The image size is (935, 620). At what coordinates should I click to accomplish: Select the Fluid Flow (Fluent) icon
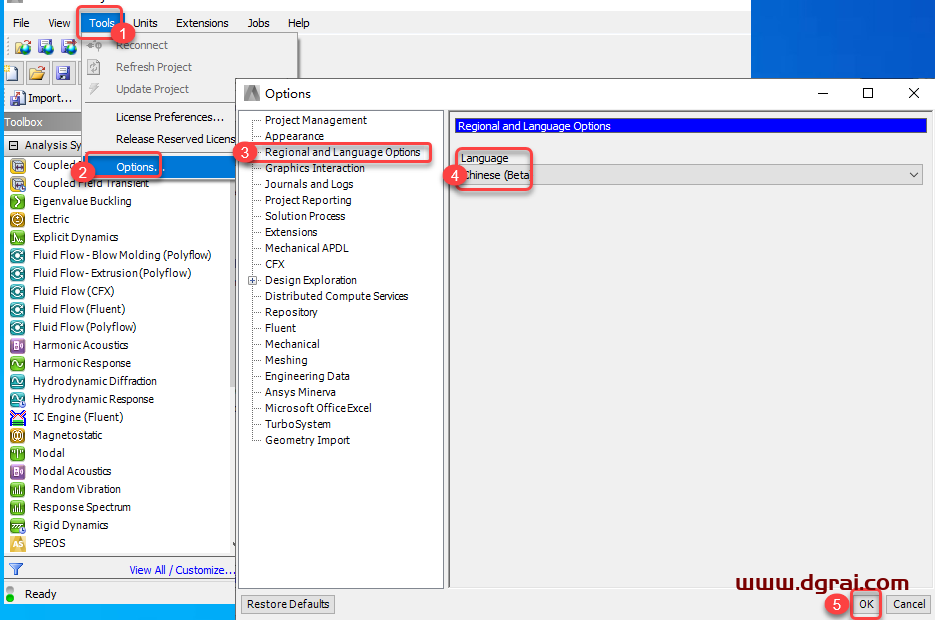click(18, 309)
